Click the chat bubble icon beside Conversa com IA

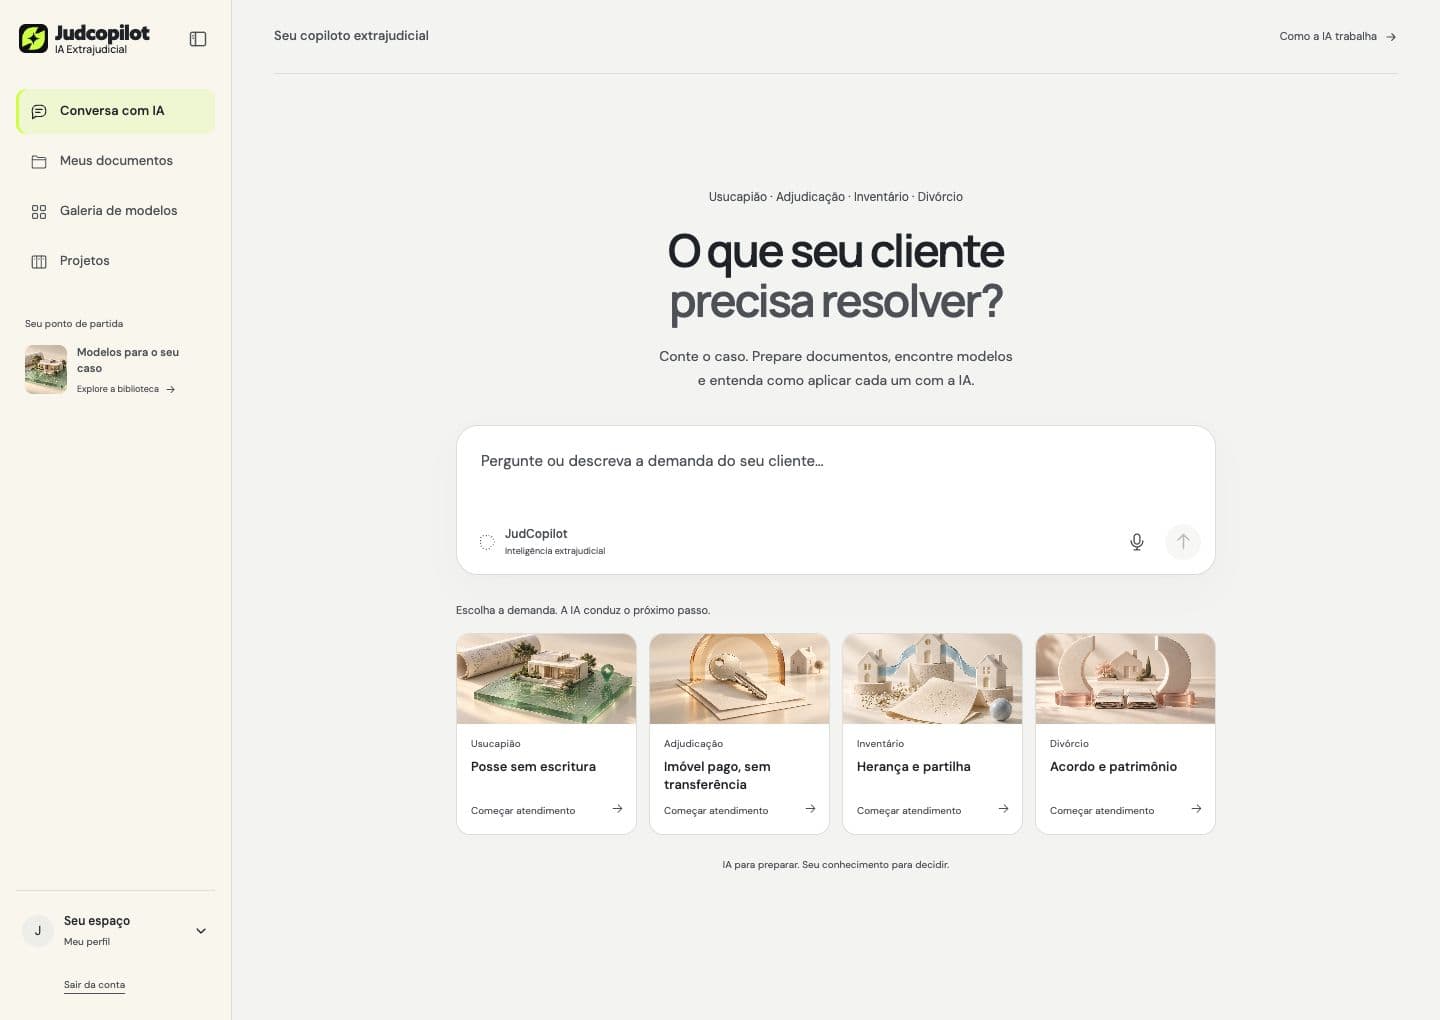pos(39,111)
